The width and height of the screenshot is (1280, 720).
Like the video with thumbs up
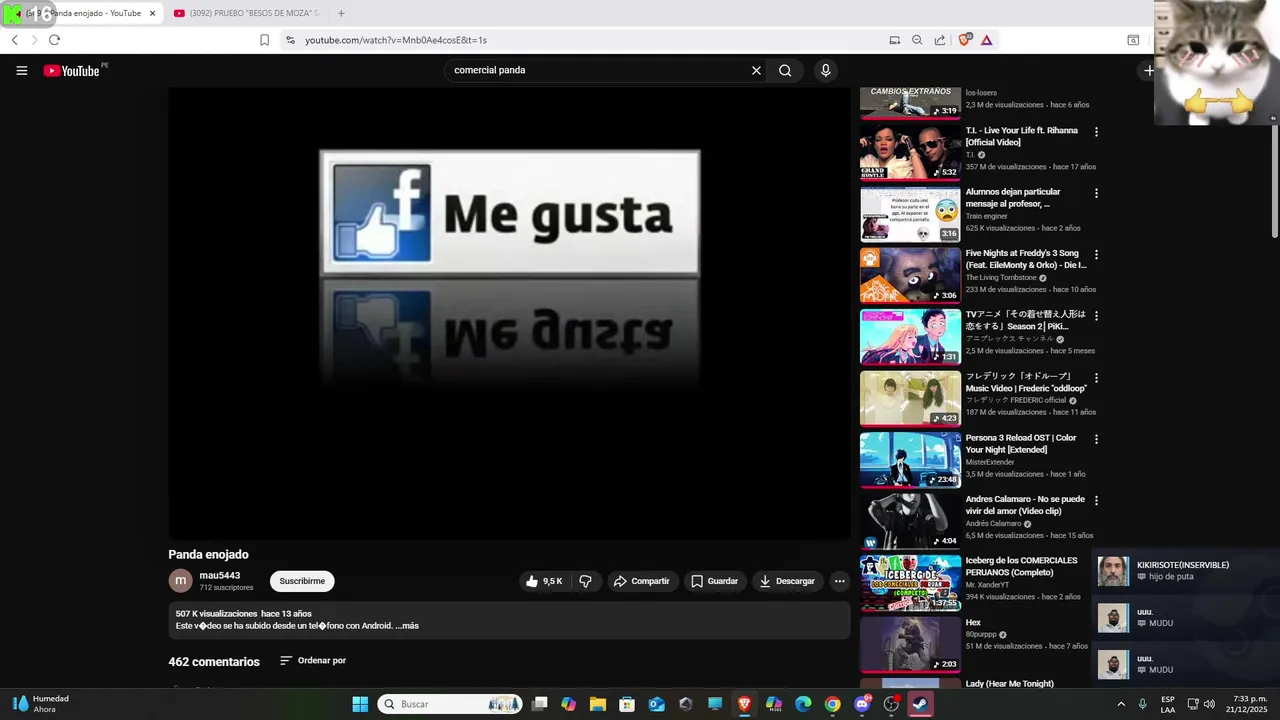[x=544, y=581]
